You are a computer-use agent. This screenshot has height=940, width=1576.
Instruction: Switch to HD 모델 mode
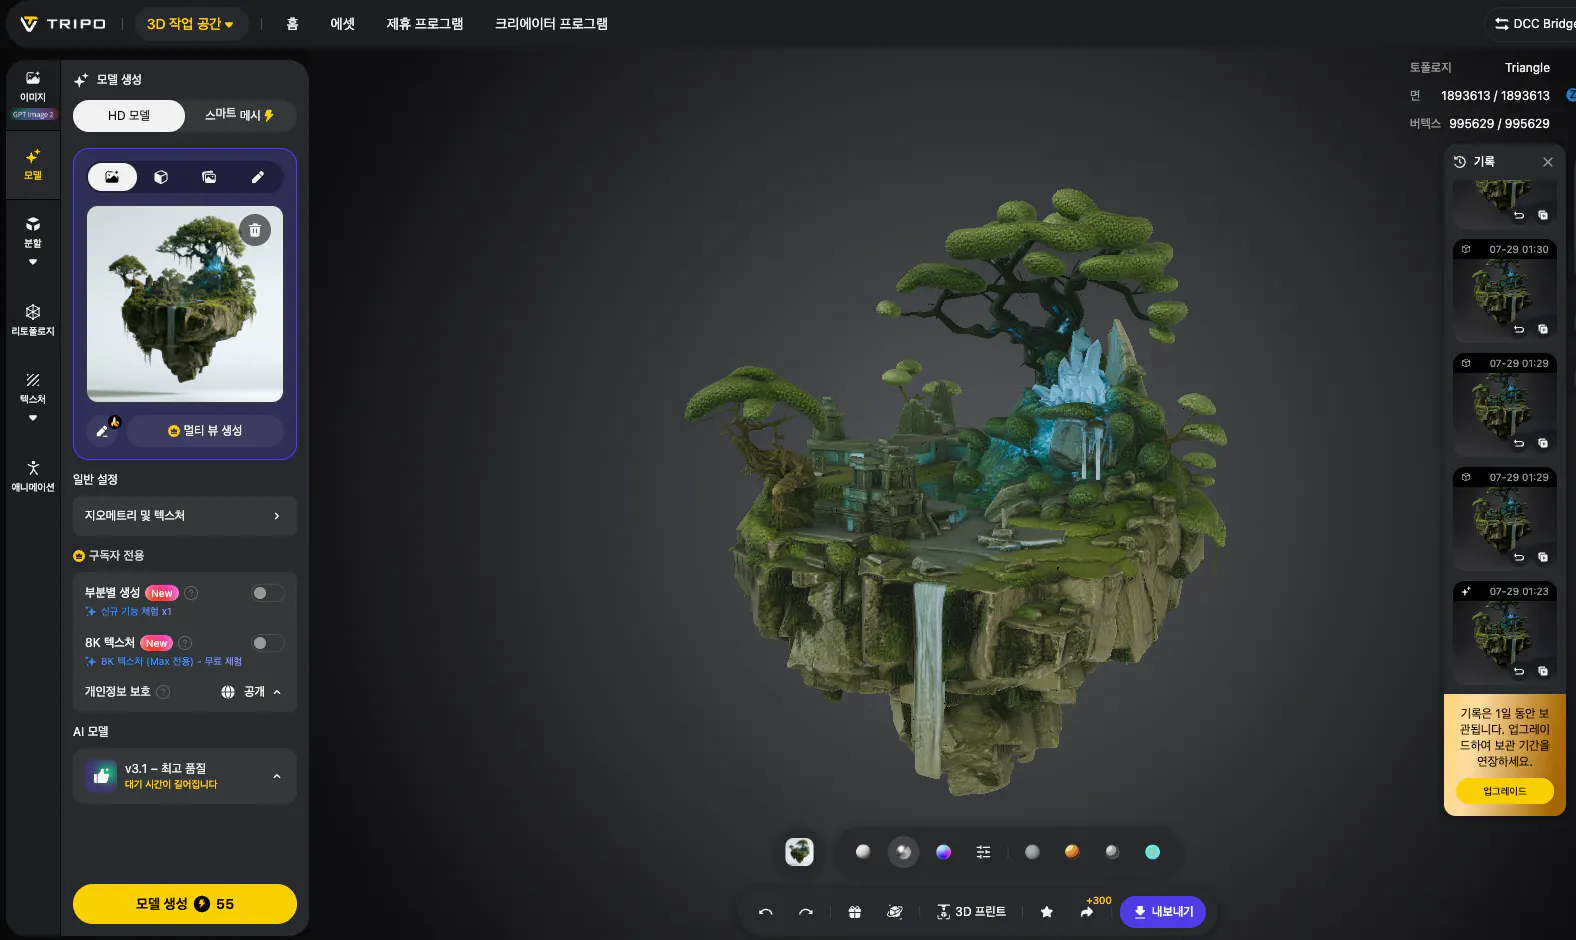pos(129,116)
